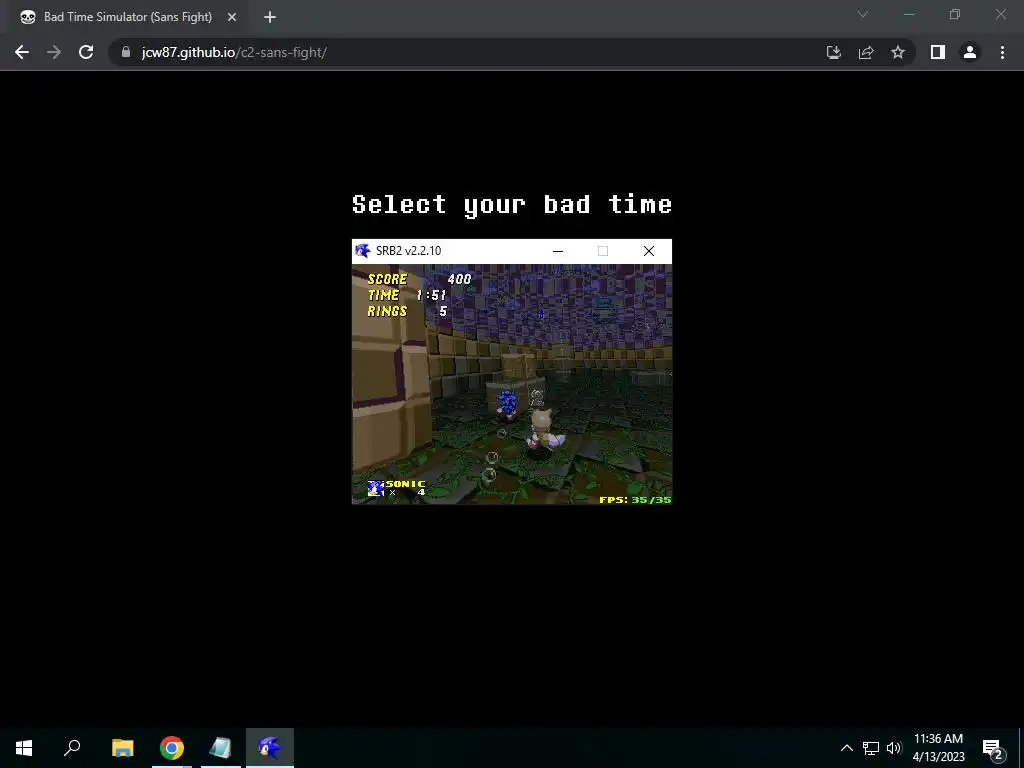Click the Select your bad time heading
The width and height of the screenshot is (1024, 768).
point(512,205)
